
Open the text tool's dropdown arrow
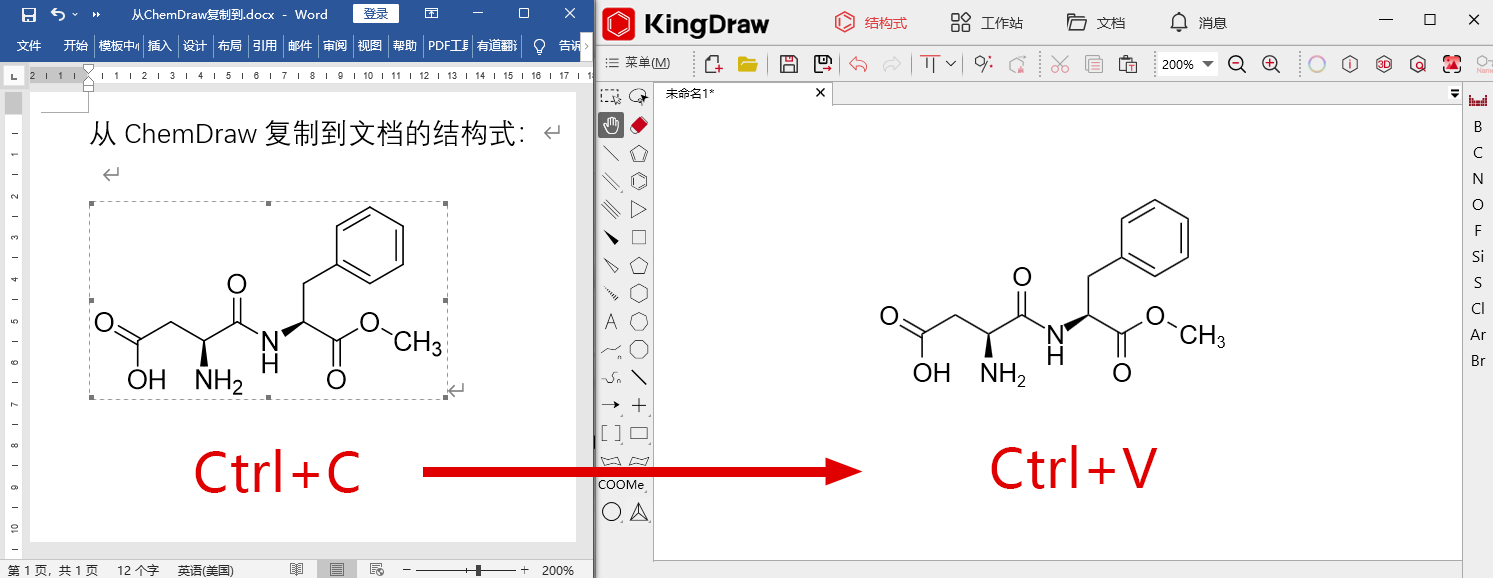(951, 63)
